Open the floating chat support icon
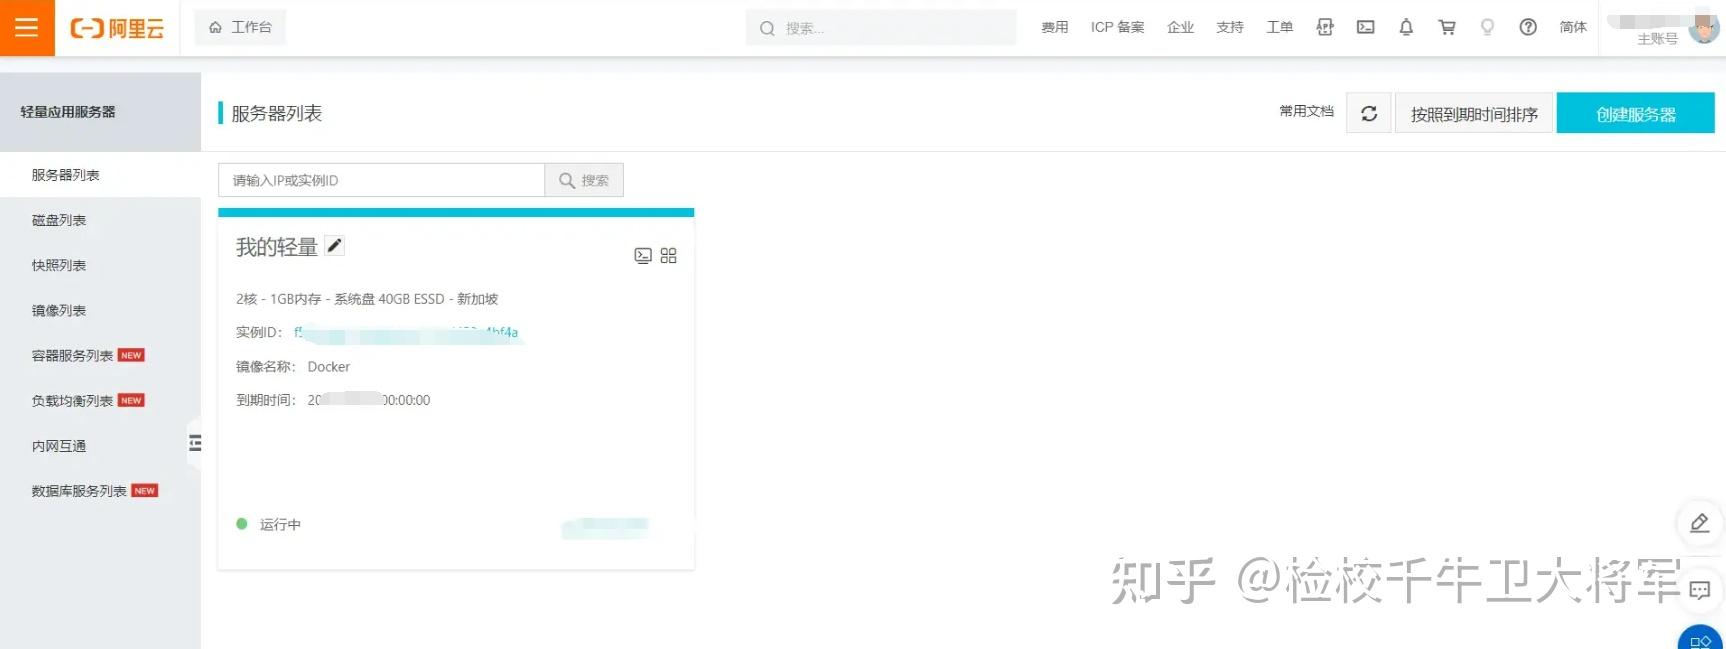 1699,590
